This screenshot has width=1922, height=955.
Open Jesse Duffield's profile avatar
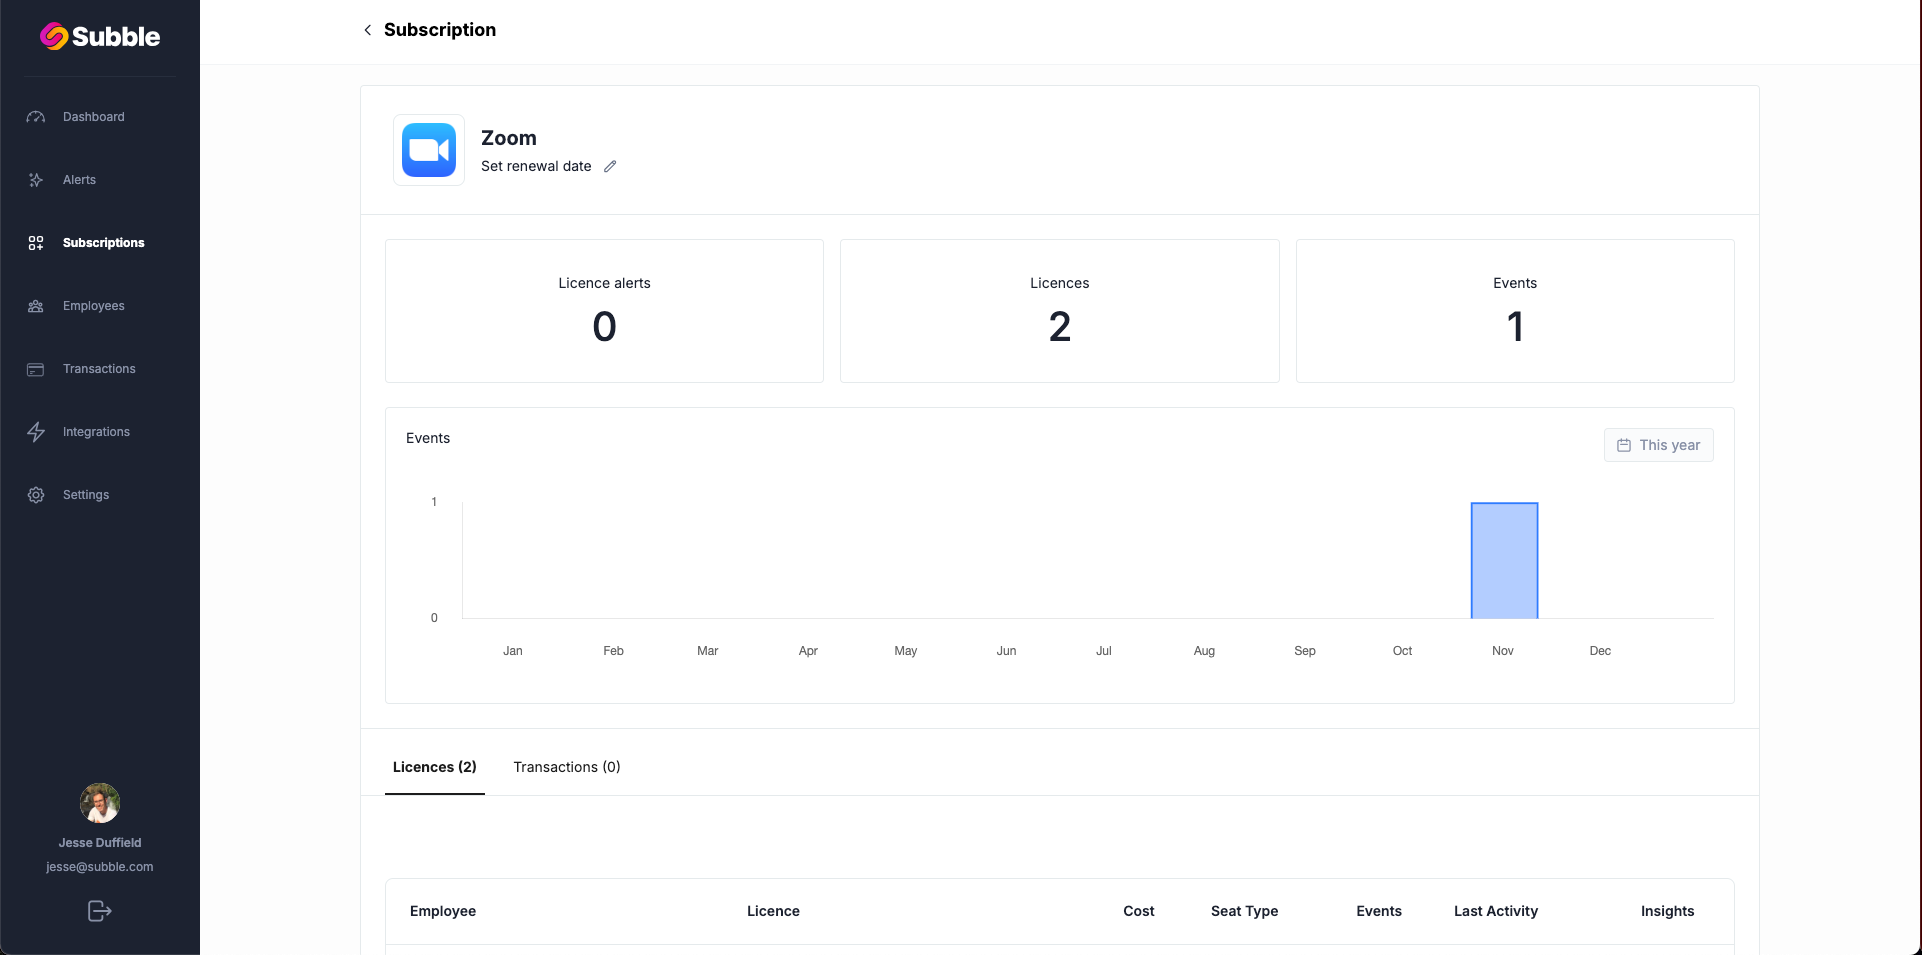tap(100, 803)
